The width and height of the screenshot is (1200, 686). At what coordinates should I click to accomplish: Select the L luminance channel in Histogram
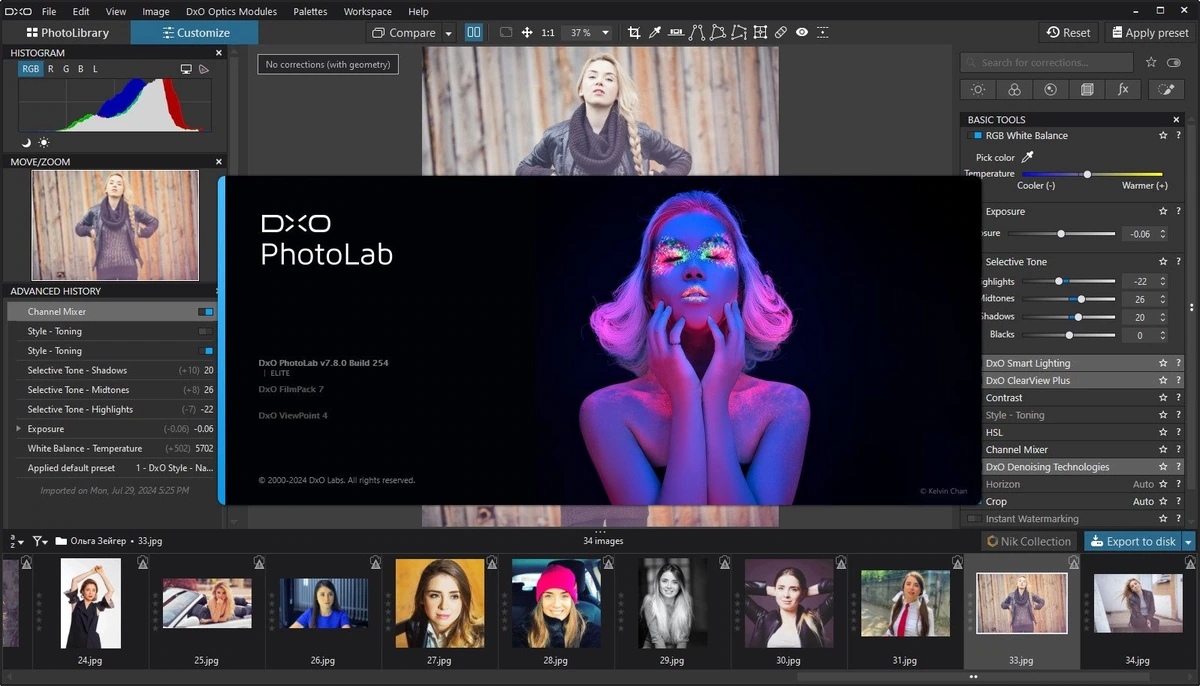click(x=95, y=69)
